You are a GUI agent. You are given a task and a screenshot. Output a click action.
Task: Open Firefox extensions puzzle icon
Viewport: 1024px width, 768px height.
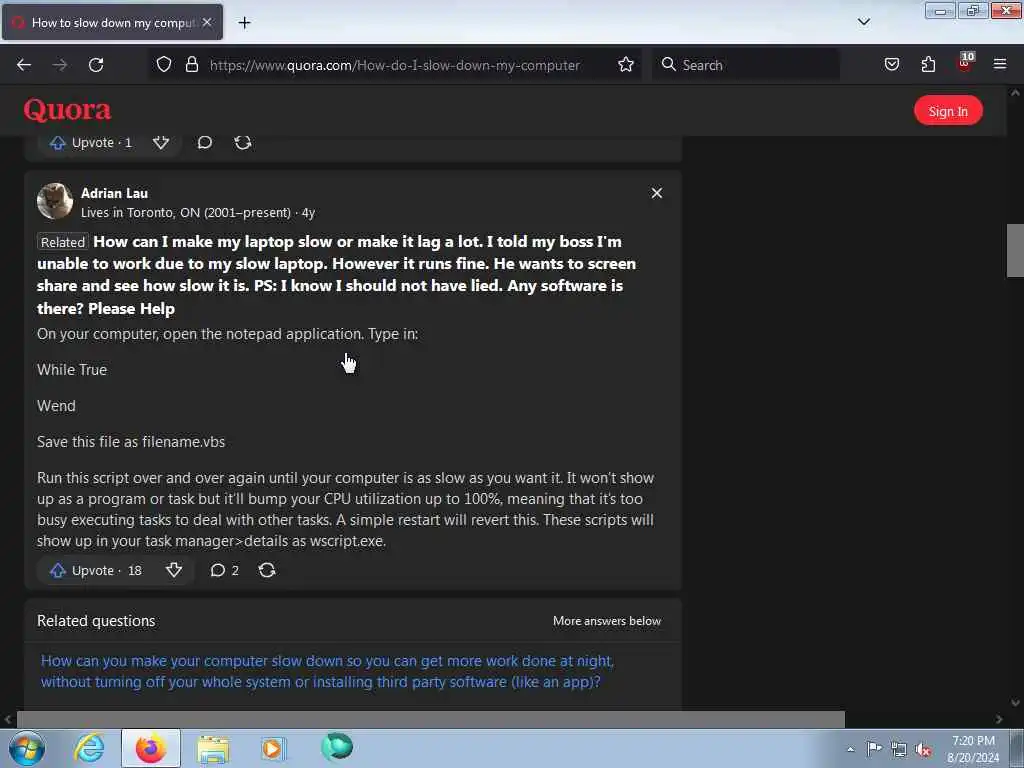(928, 65)
